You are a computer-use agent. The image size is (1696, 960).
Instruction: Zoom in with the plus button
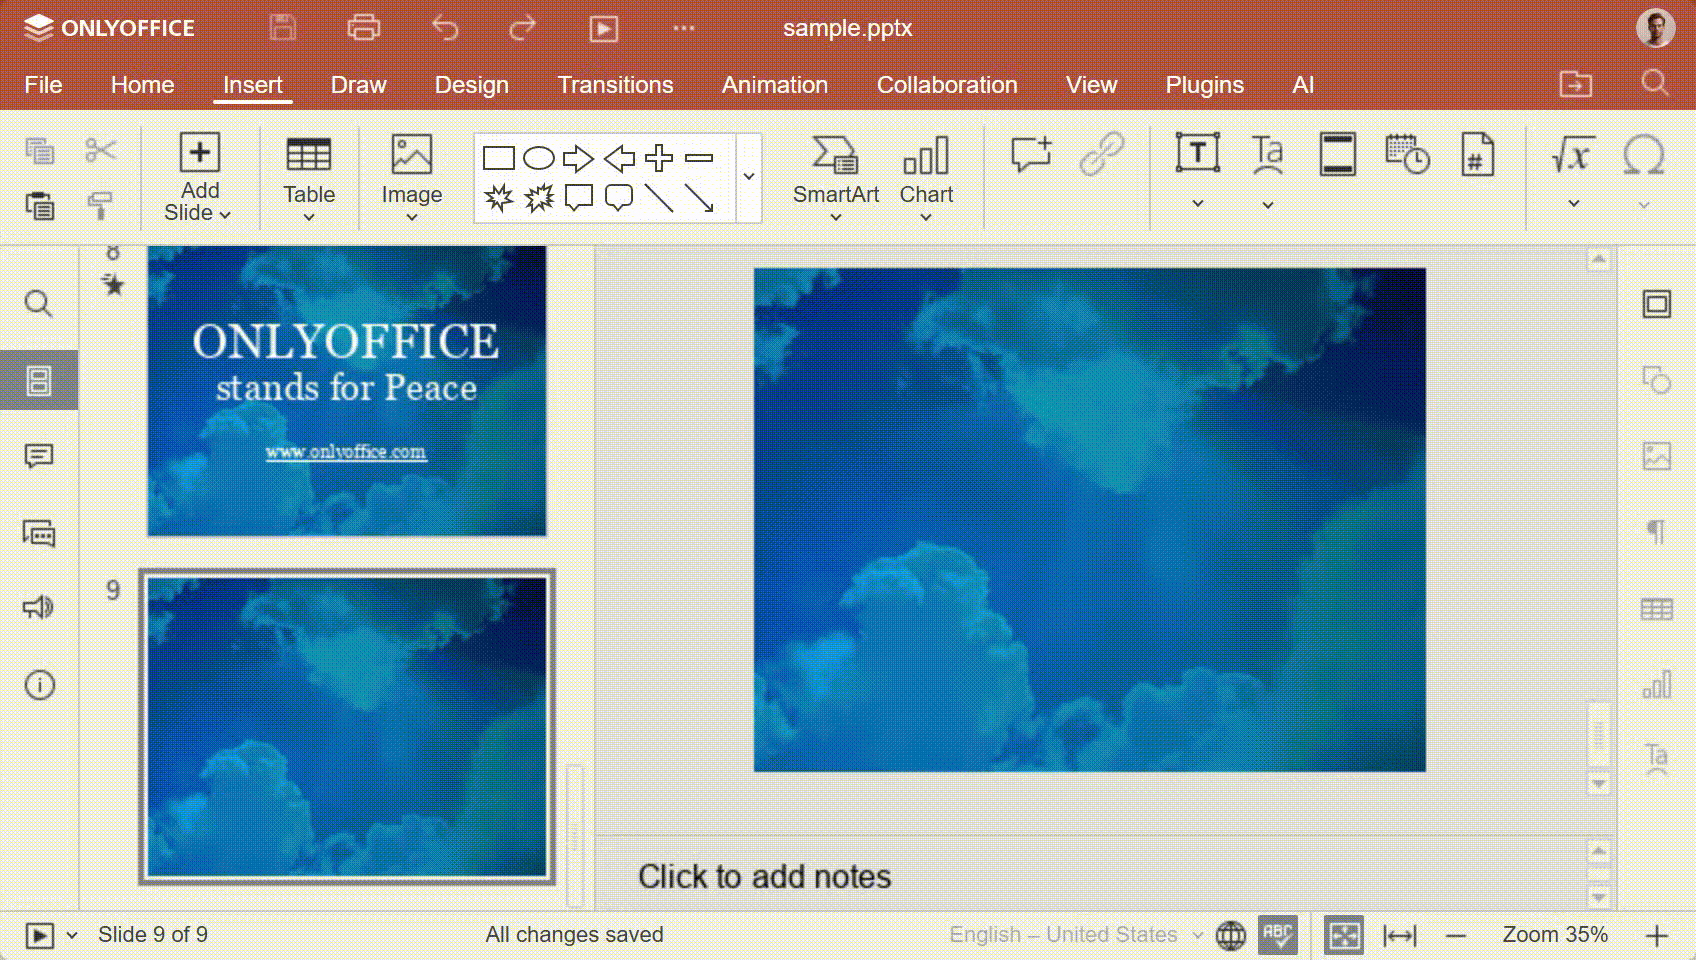tap(1657, 936)
